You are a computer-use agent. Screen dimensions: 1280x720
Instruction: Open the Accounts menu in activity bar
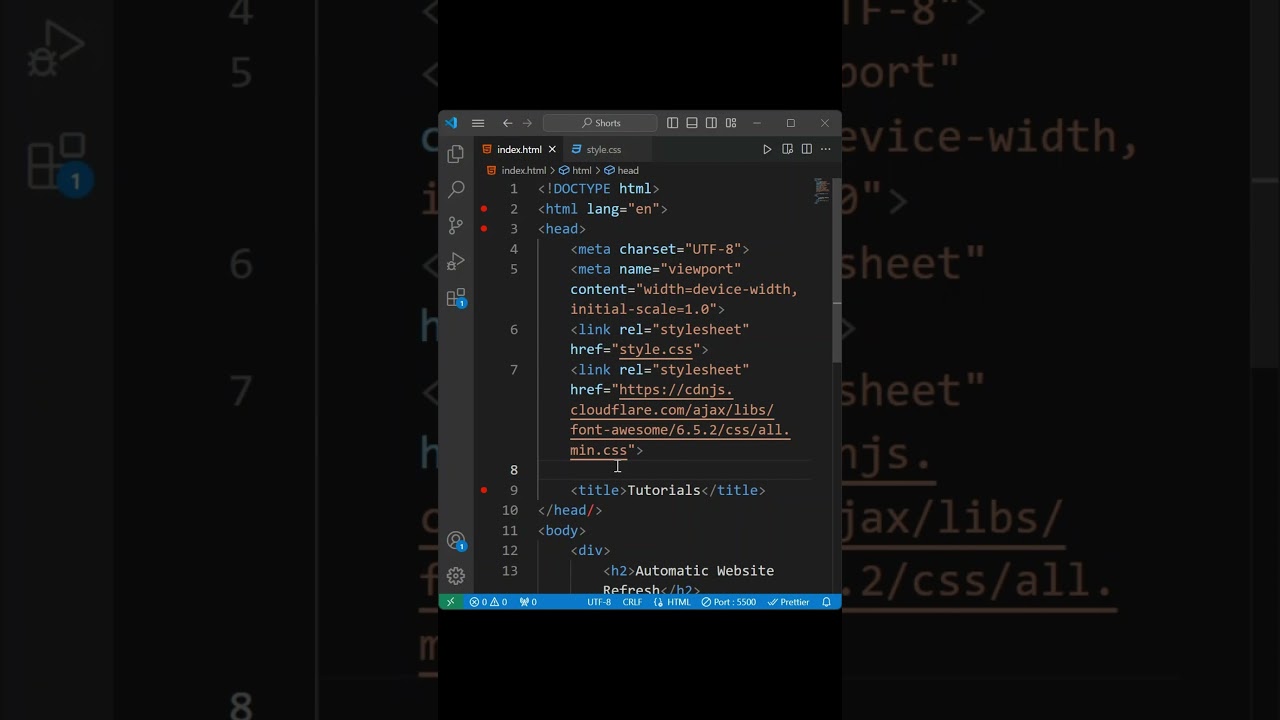pos(456,541)
